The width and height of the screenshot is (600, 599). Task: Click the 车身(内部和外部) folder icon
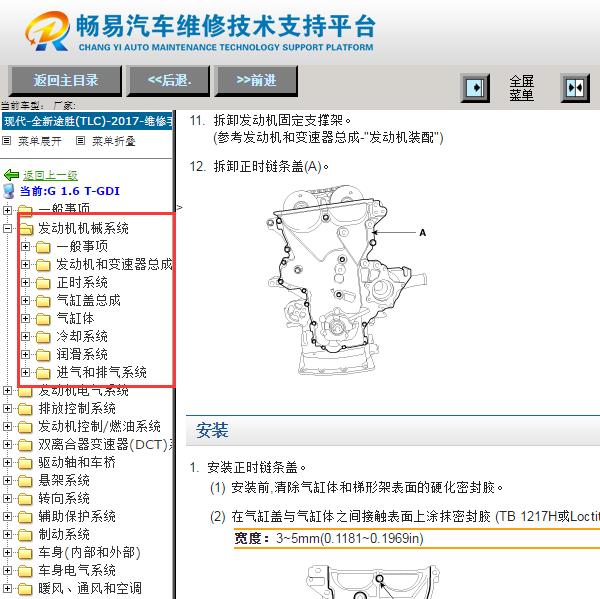[26, 553]
